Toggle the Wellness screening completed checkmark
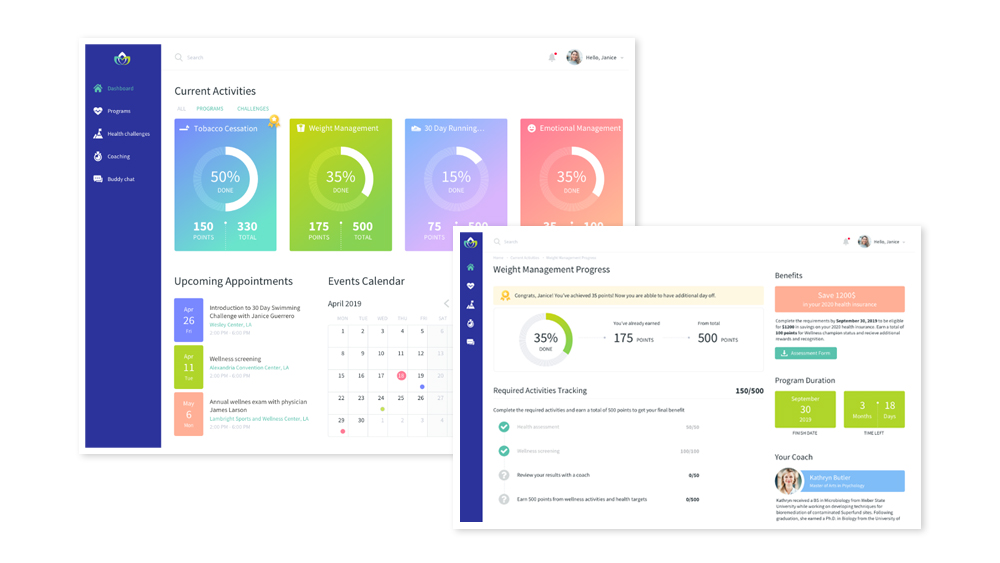 (x=504, y=451)
